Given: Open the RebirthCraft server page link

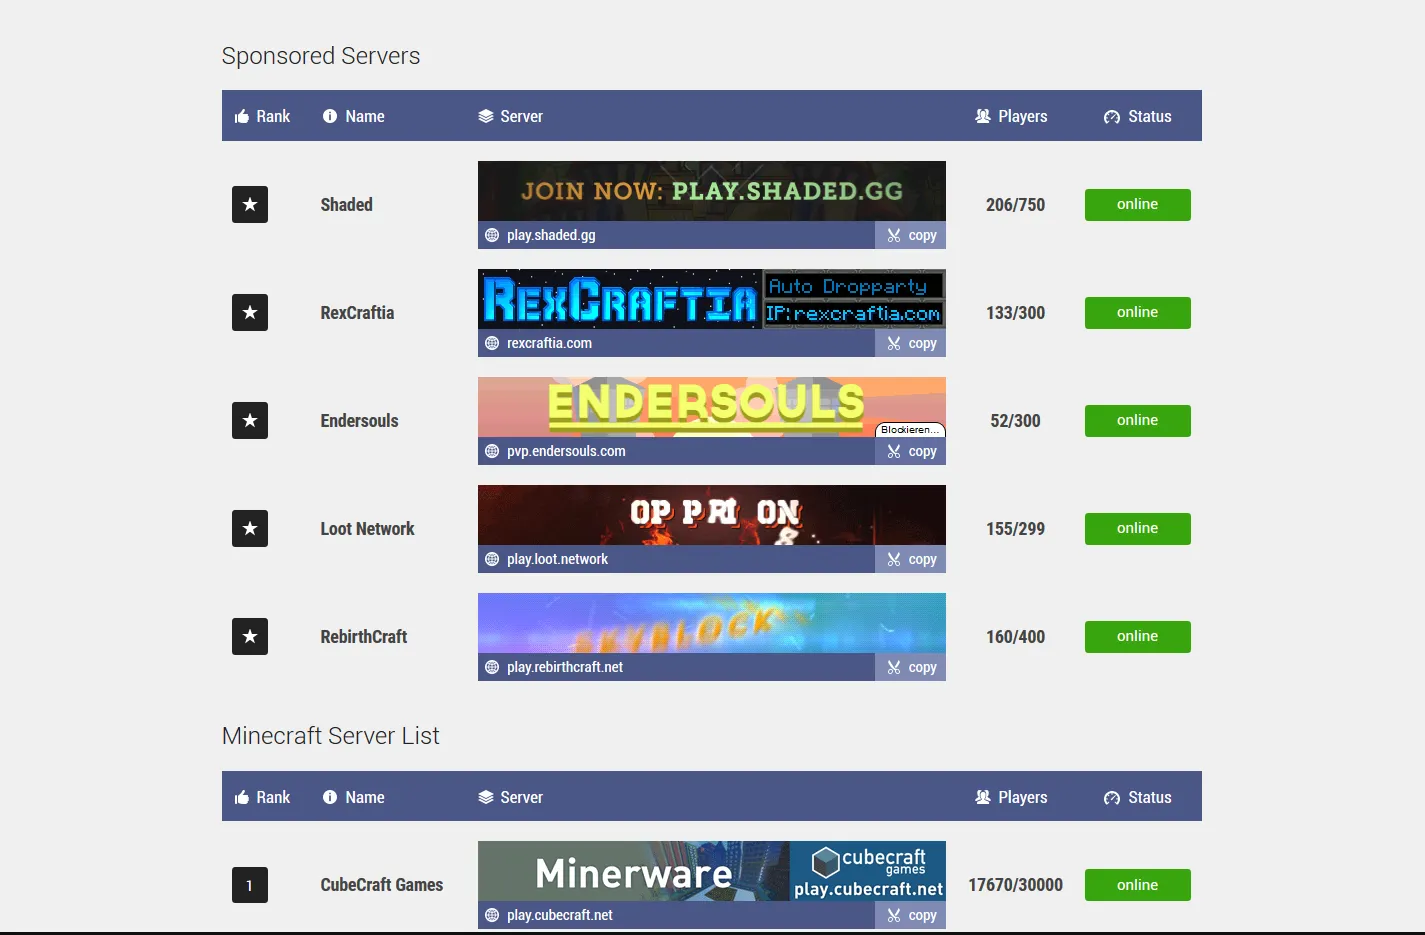Looking at the screenshot, I should (364, 637).
